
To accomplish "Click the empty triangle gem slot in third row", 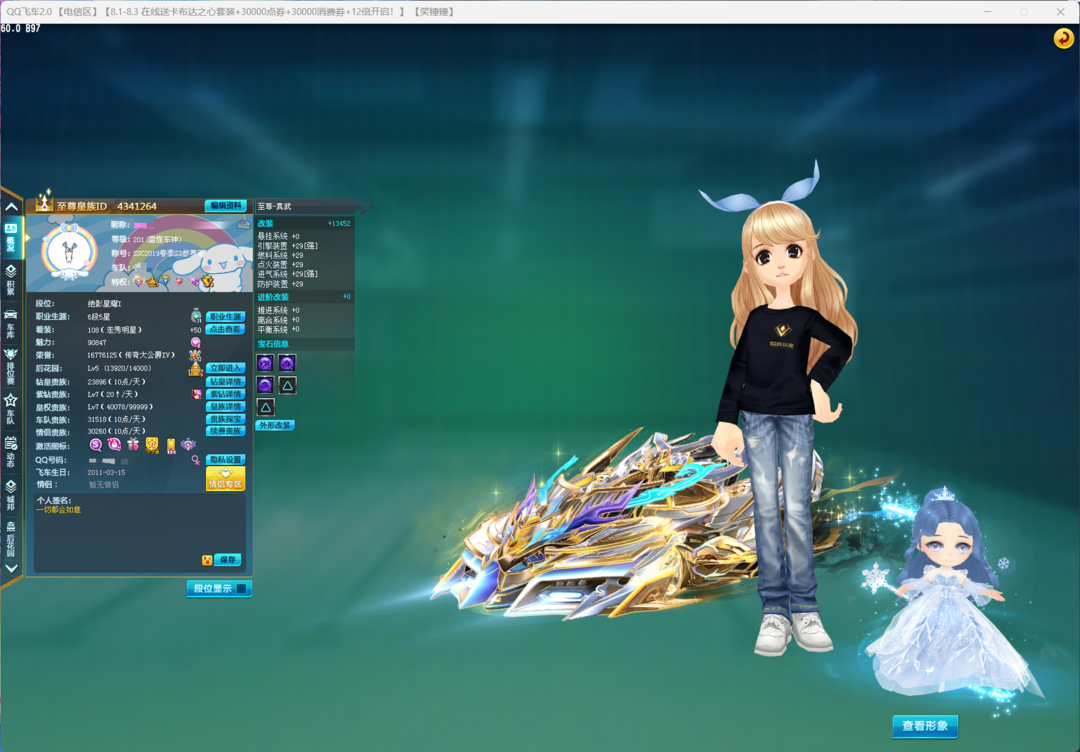I will 265,407.
